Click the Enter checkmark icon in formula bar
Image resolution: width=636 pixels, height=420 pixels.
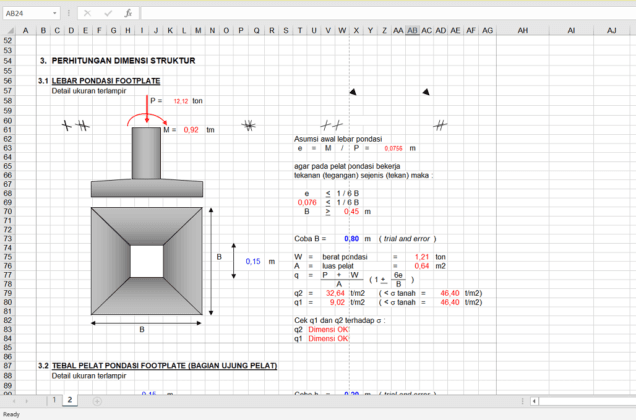[107, 13]
